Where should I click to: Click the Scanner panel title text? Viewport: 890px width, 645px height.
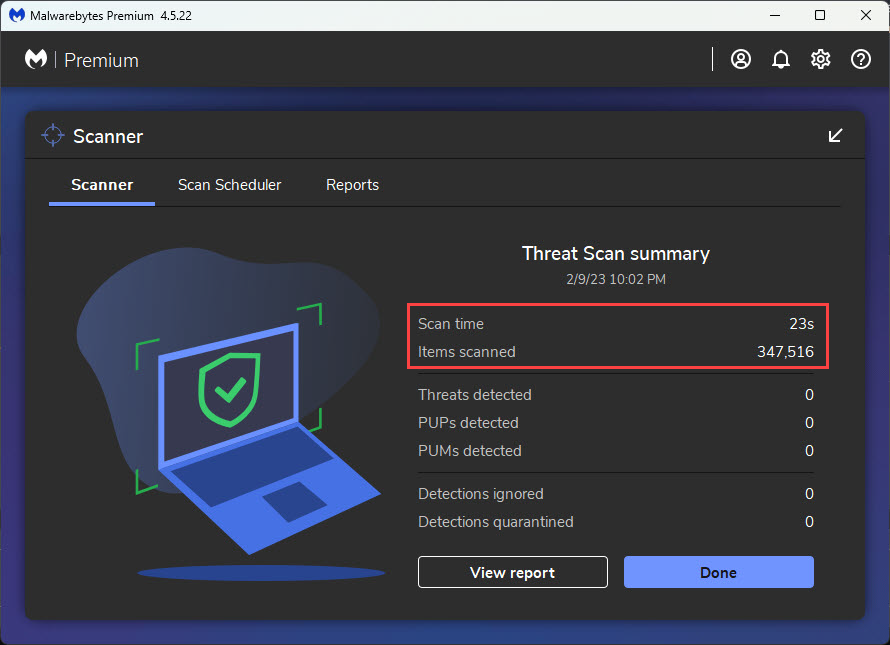coord(108,136)
